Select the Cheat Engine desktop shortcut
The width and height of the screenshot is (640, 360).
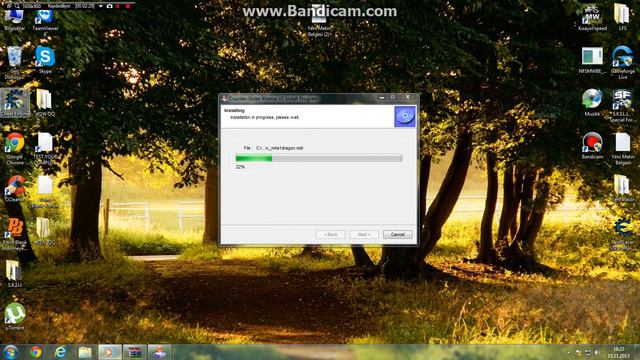click(15, 104)
